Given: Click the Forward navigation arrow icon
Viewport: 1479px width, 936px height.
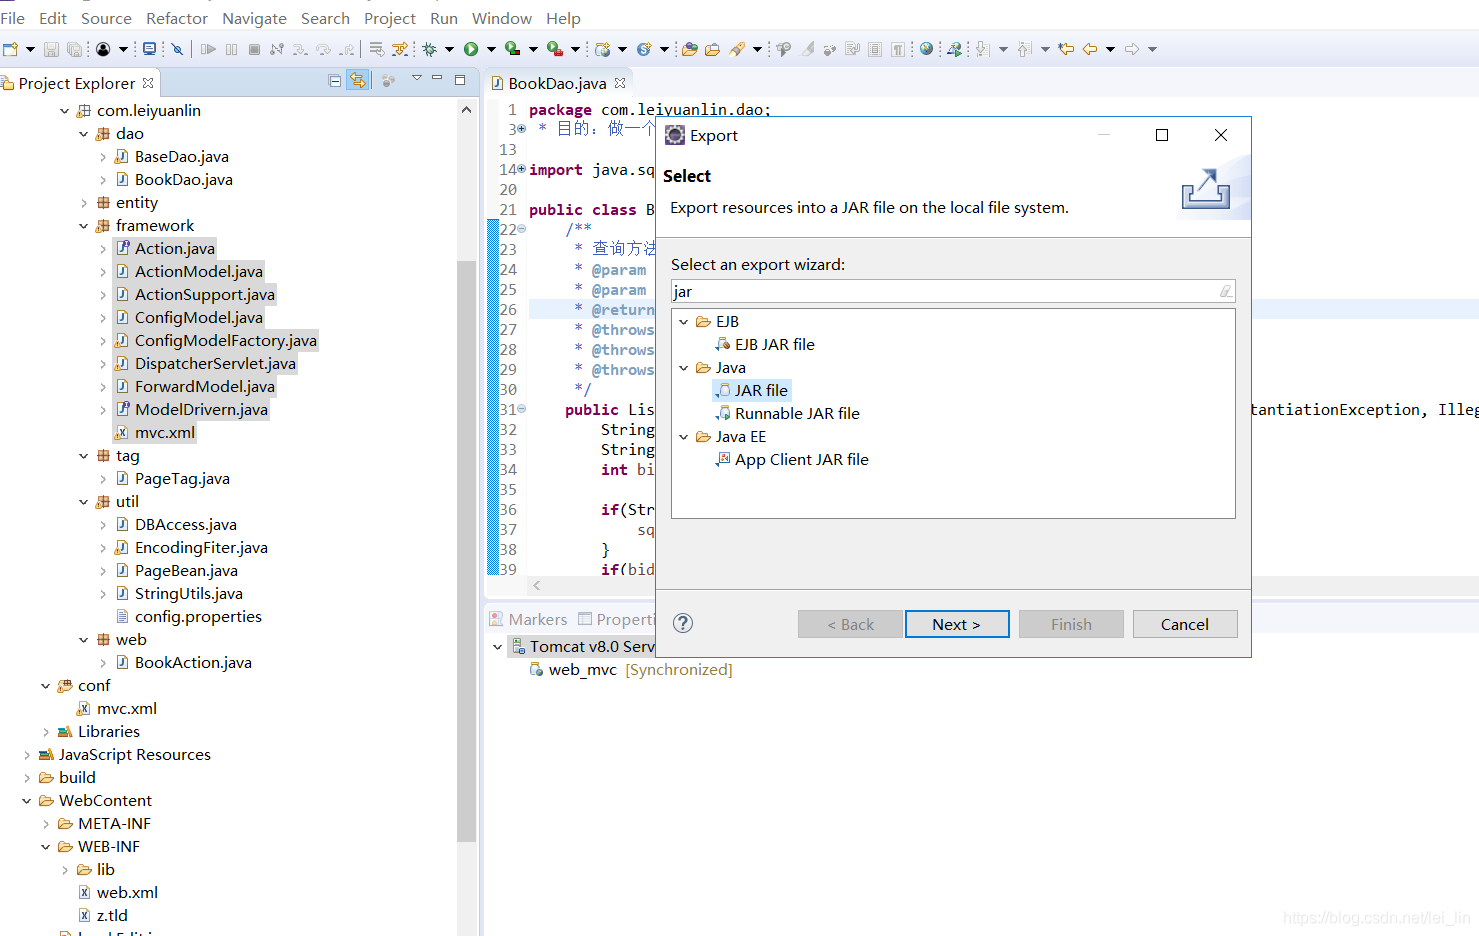Looking at the screenshot, I should click(1132, 49).
